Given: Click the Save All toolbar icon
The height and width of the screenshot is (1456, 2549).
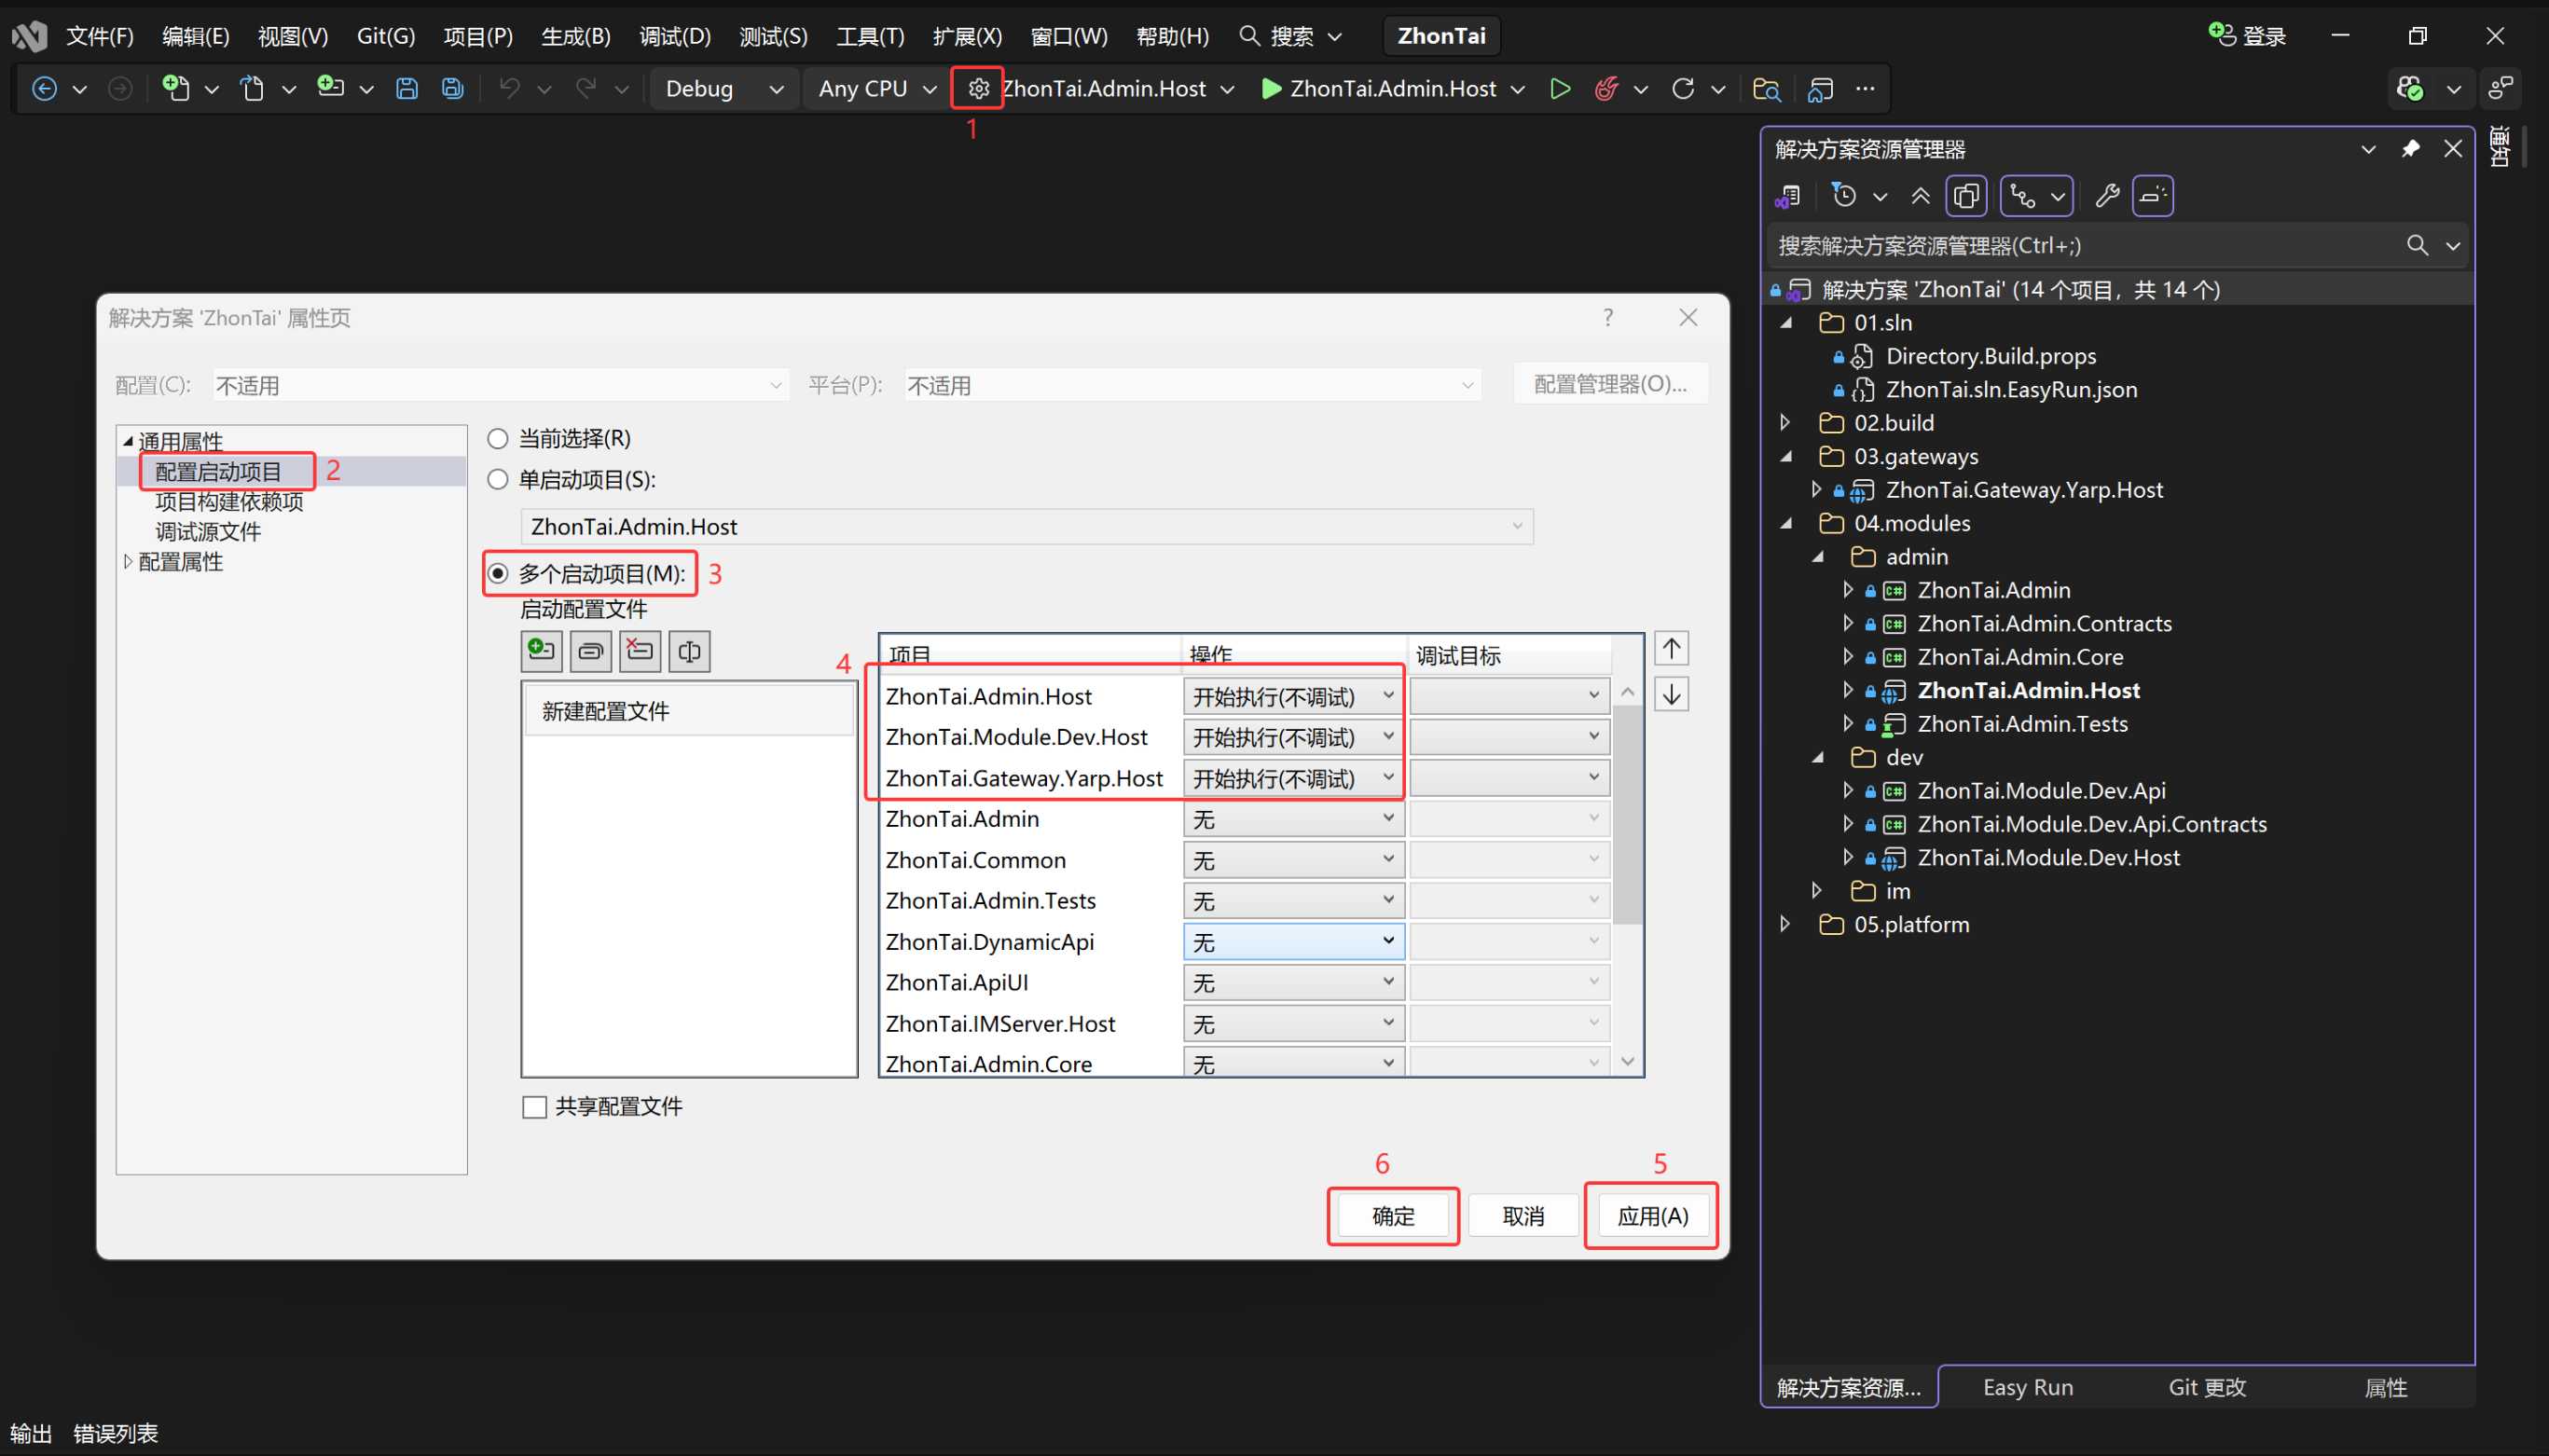Looking at the screenshot, I should [453, 89].
